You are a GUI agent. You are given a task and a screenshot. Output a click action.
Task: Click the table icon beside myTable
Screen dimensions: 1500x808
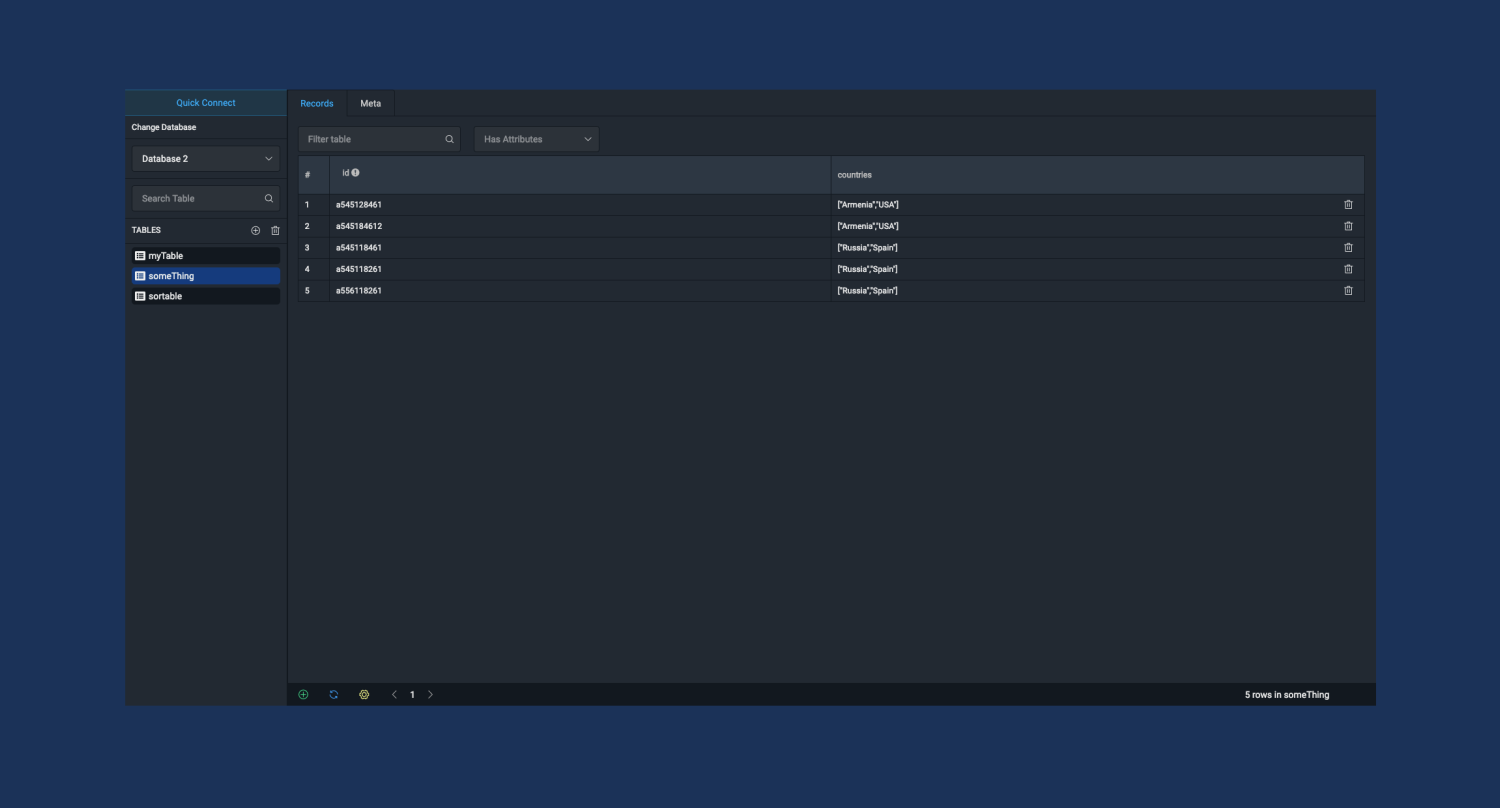click(140, 256)
